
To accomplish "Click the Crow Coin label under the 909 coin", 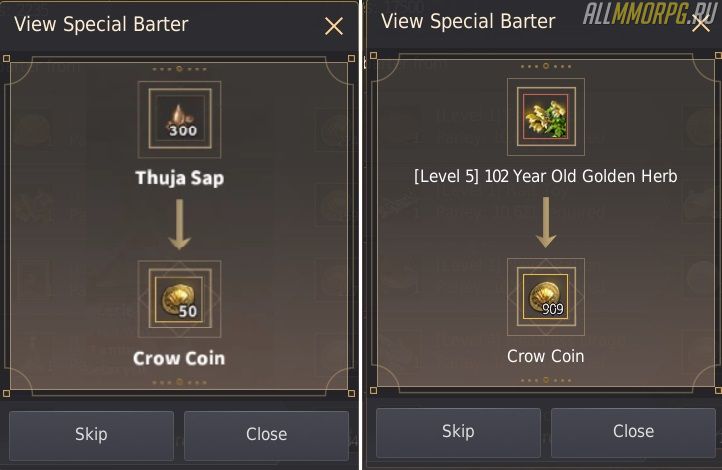I will (545, 356).
